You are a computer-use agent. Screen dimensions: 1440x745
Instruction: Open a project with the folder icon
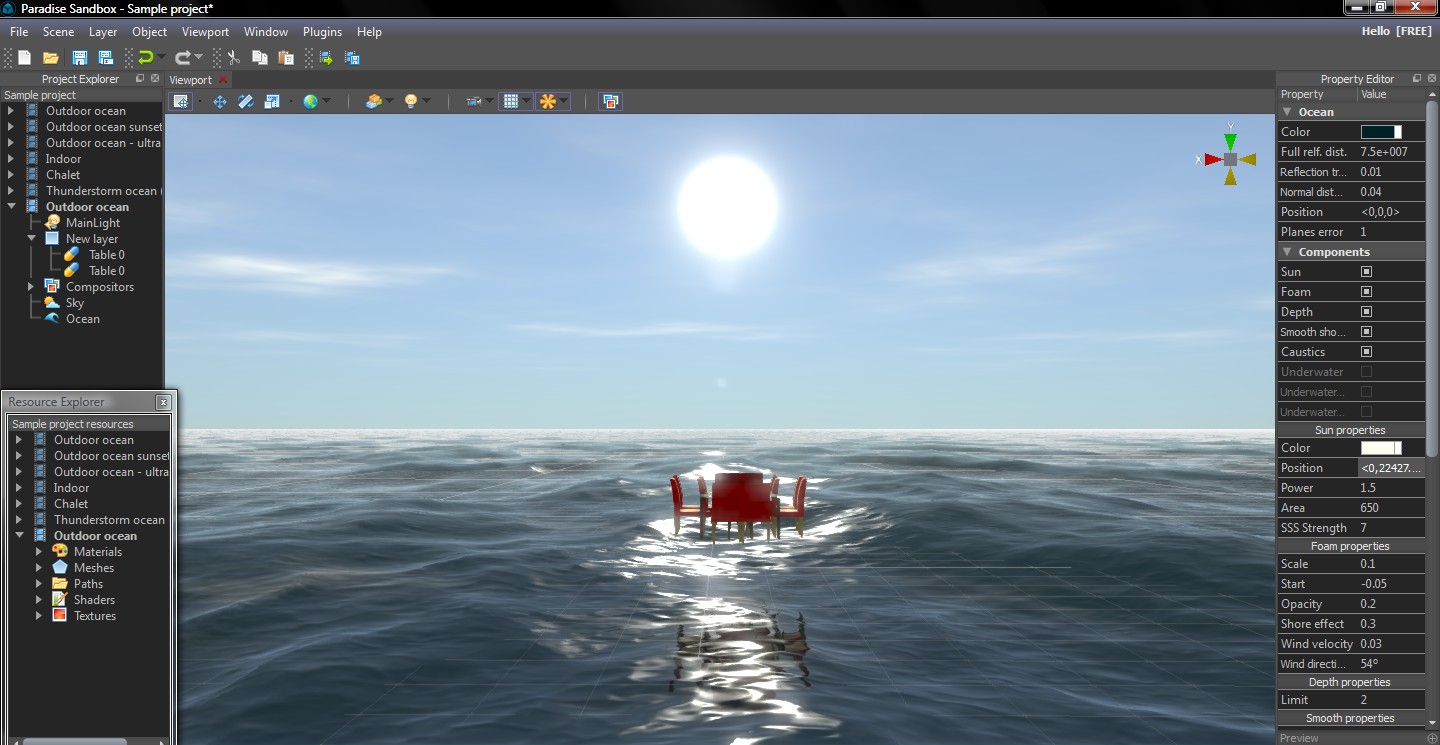(x=50, y=58)
